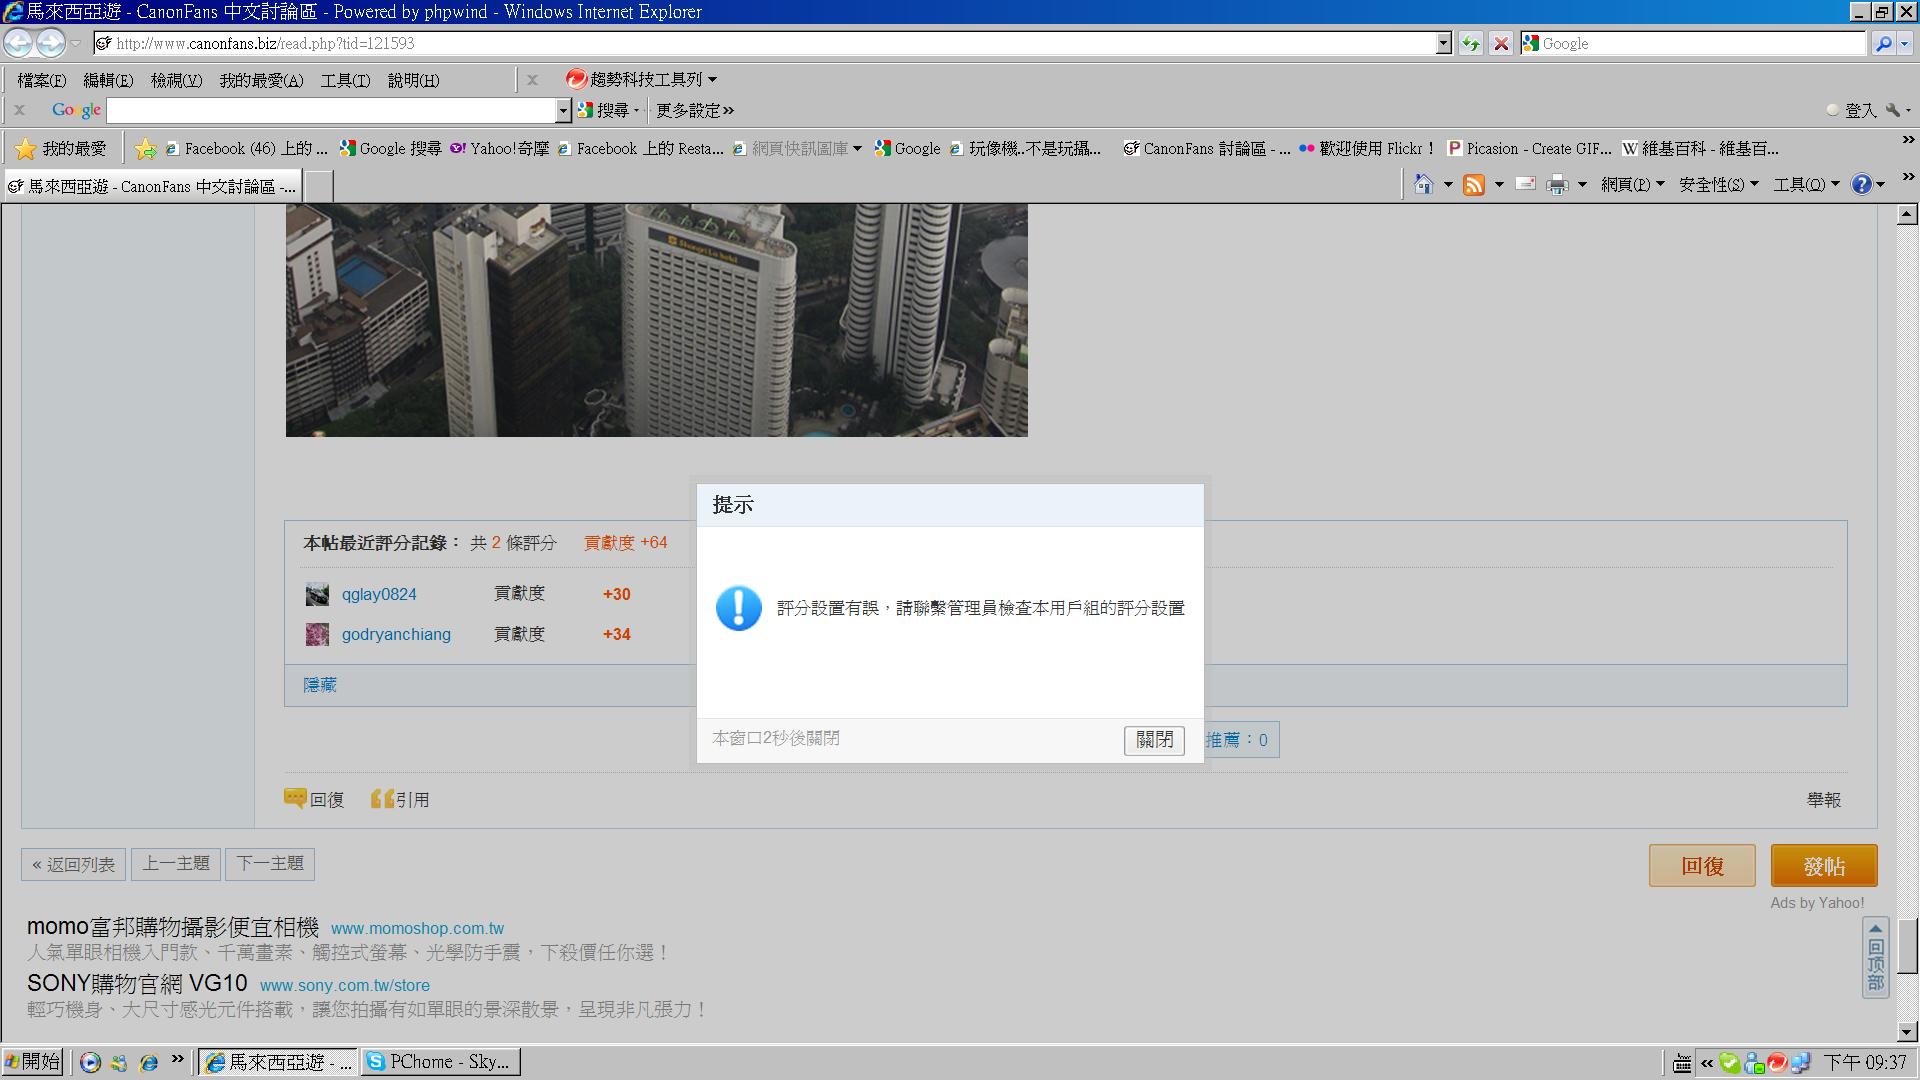Viewport: 1920px width, 1080px height.
Task: Open the 我的最愛(A) menu
Action: coord(261,80)
